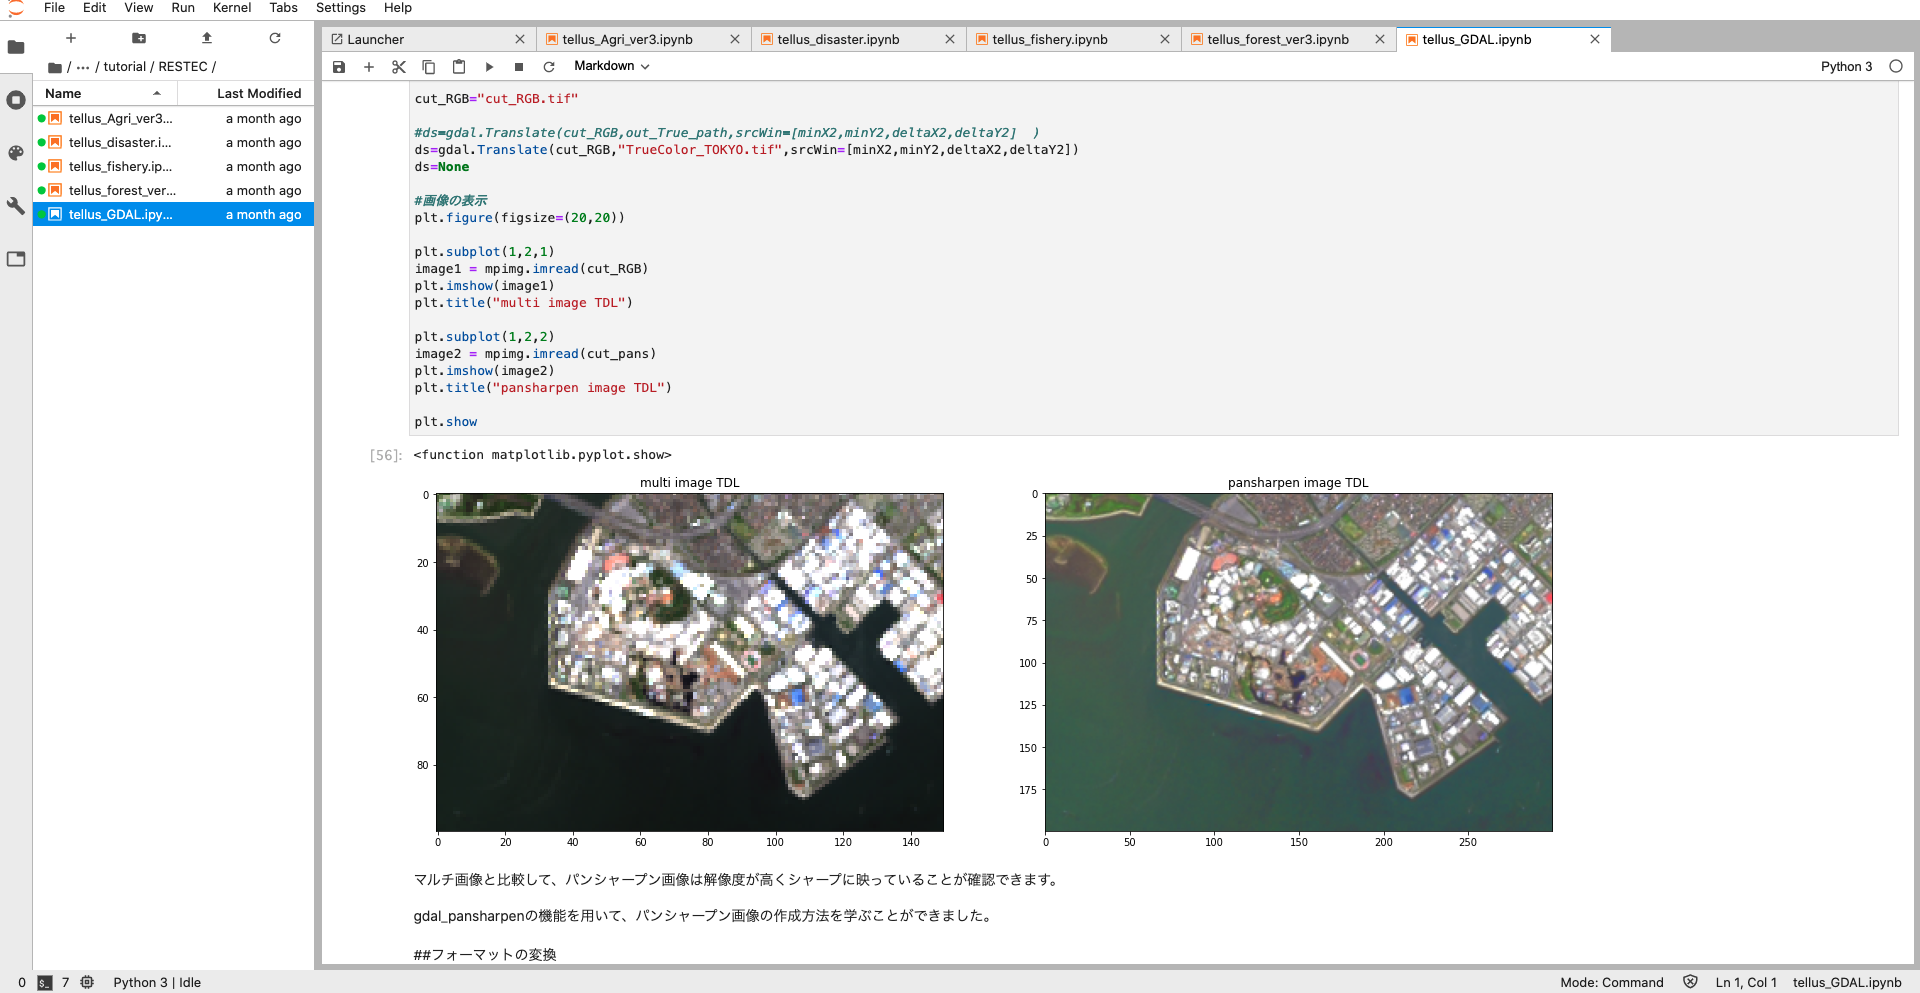Click the root folder icon in breadcrumb

point(55,67)
